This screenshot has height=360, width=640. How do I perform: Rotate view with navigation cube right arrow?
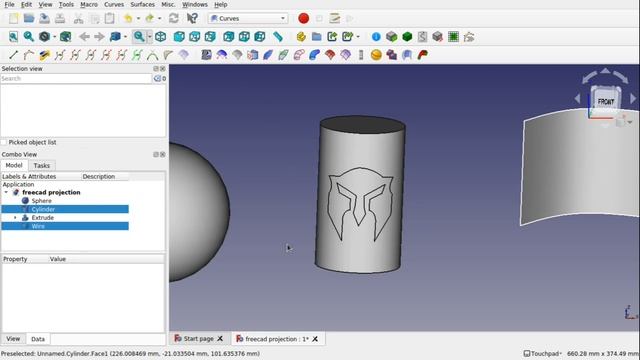tap(633, 98)
